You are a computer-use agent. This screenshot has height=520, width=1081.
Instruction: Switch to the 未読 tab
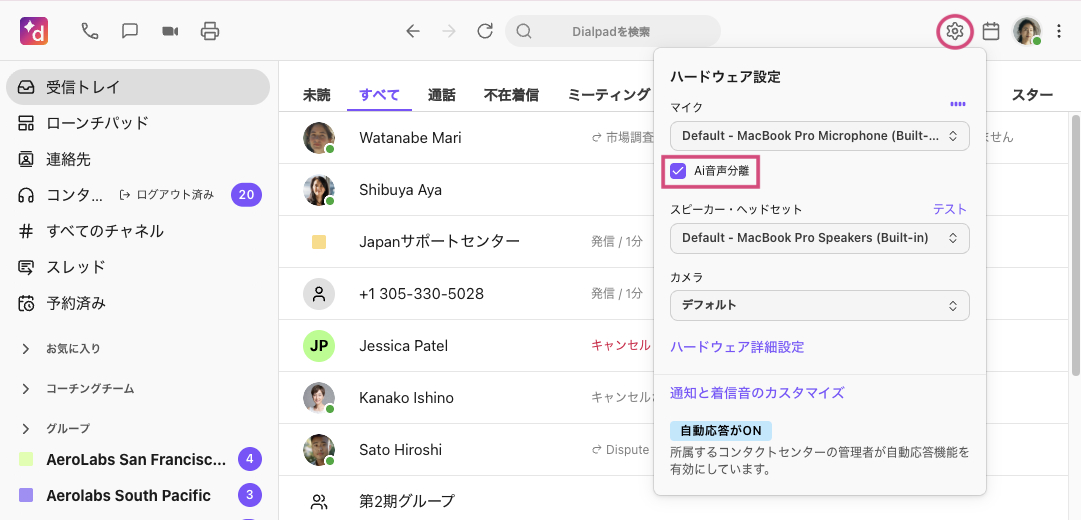click(316, 95)
